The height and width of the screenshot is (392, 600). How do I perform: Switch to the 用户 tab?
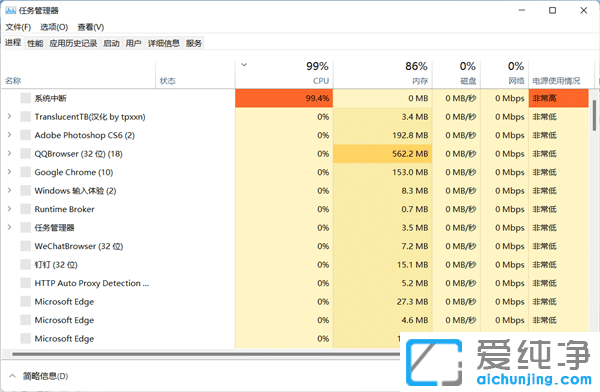pyautogui.click(x=134, y=43)
